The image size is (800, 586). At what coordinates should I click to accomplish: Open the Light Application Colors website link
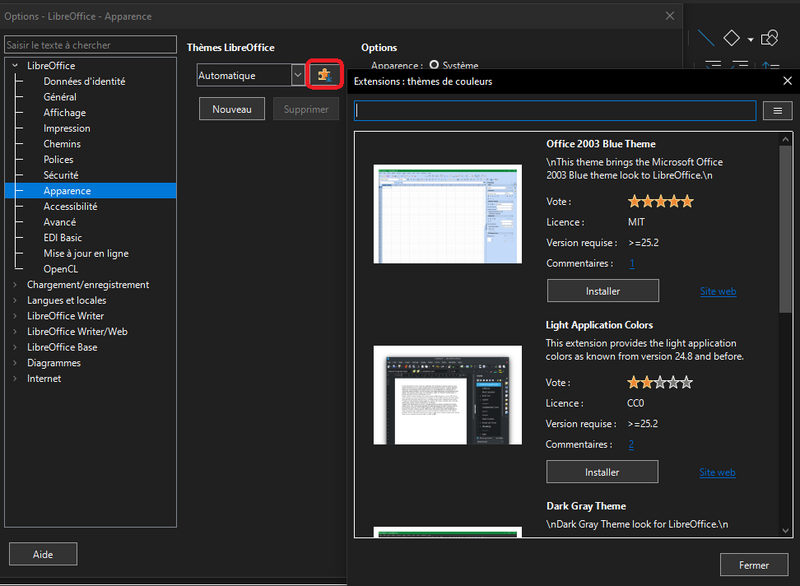click(x=718, y=471)
